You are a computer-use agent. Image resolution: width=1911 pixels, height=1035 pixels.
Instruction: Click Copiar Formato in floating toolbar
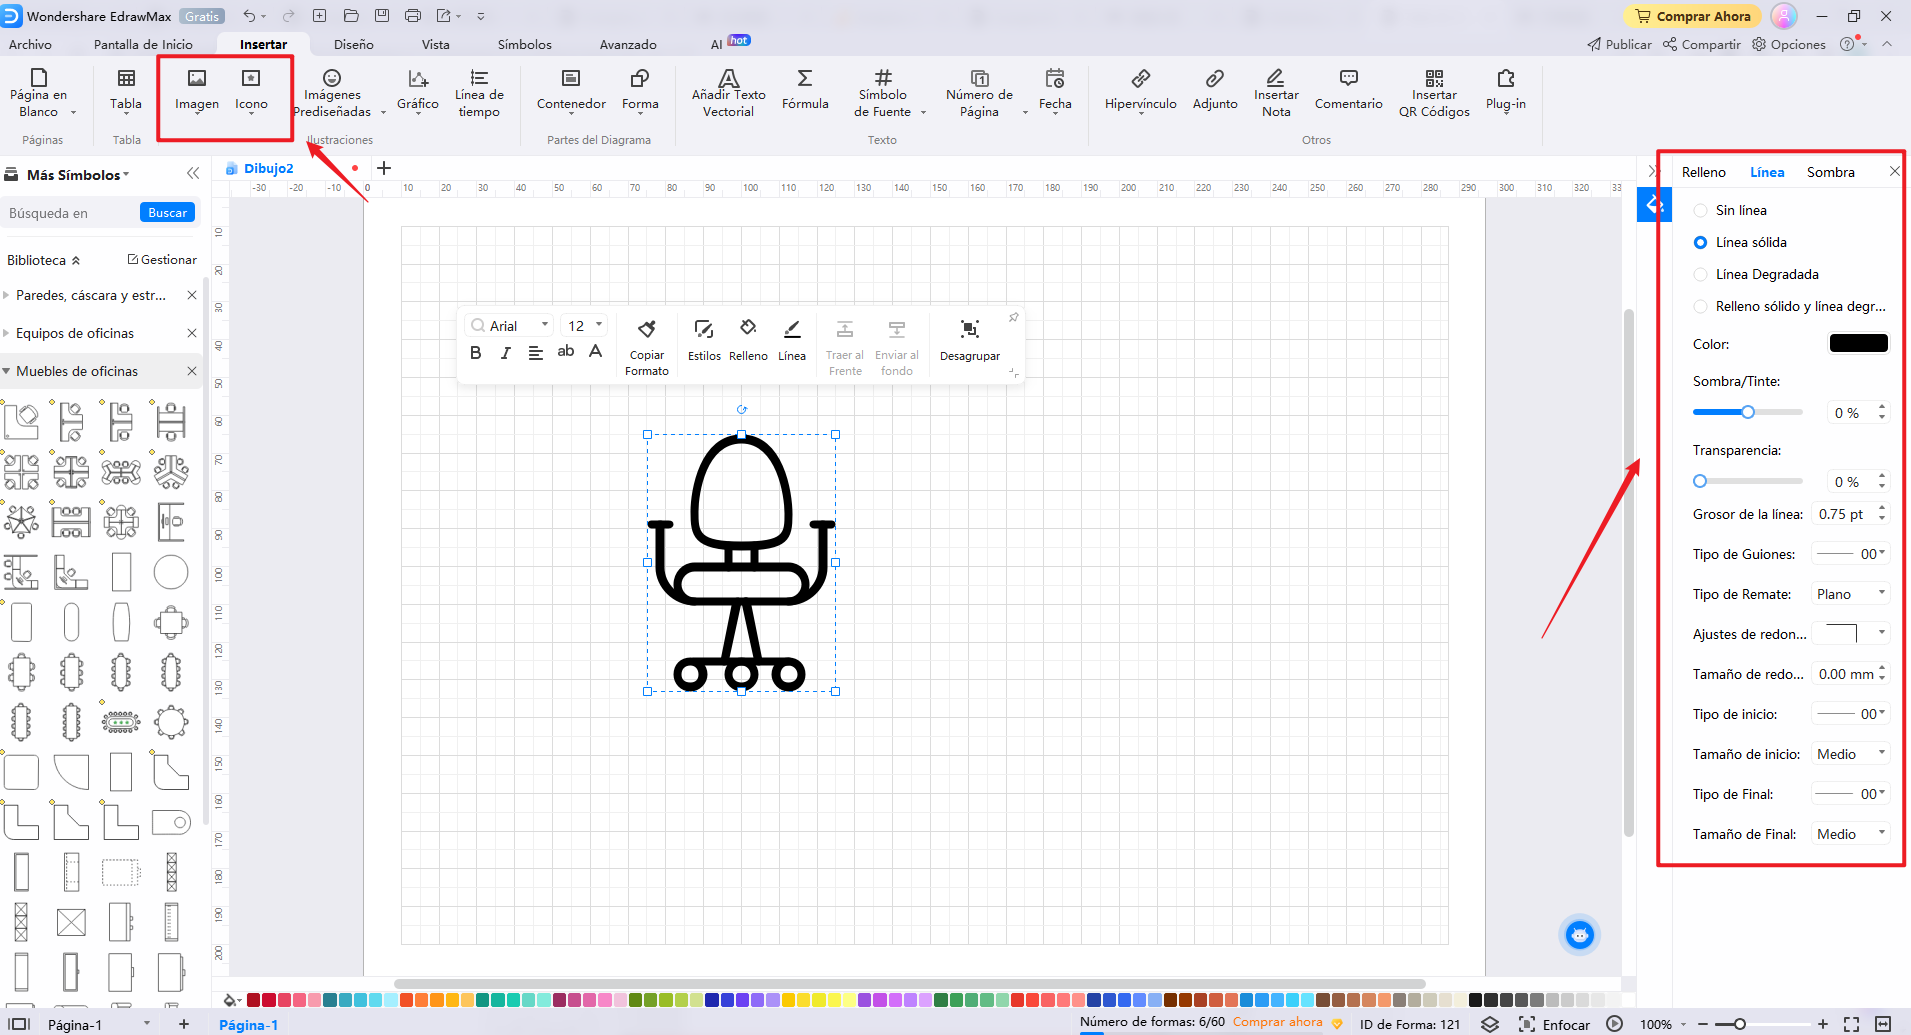pyautogui.click(x=647, y=346)
